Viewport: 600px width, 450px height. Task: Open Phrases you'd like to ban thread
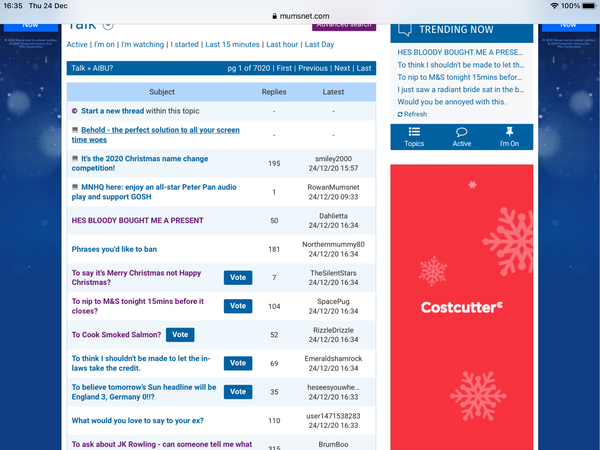point(114,249)
